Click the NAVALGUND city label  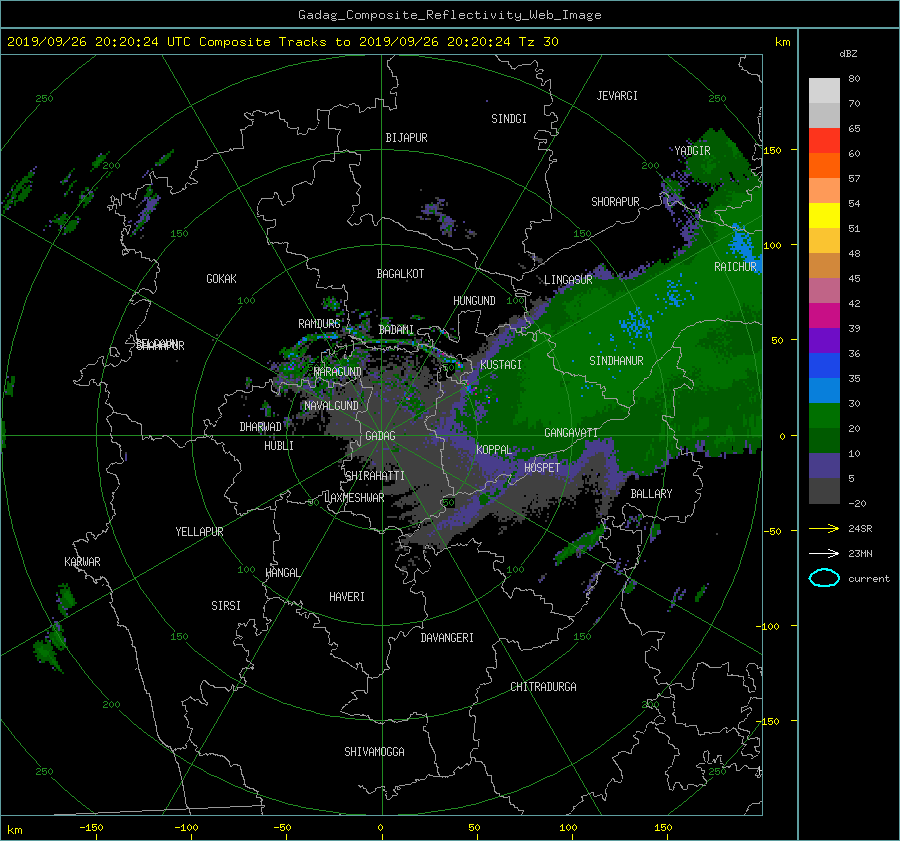pyautogui.click(x=331, y=406)
